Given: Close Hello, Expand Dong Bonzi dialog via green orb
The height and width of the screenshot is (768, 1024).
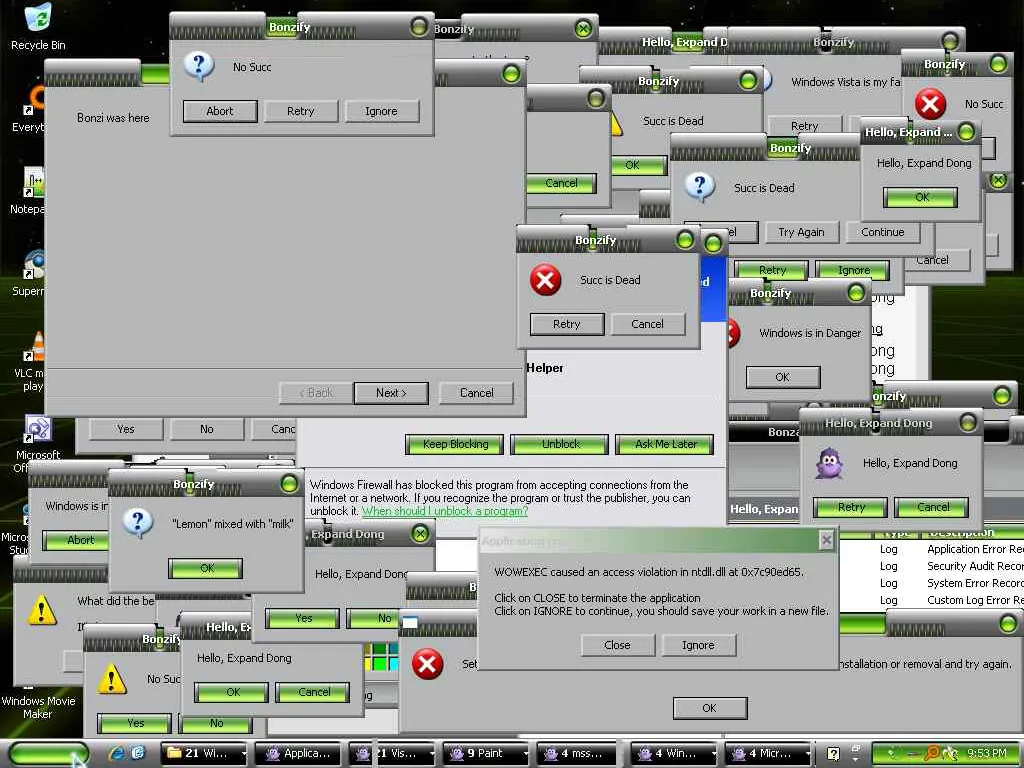Looking at the screenshot, I should pos(968,423).
